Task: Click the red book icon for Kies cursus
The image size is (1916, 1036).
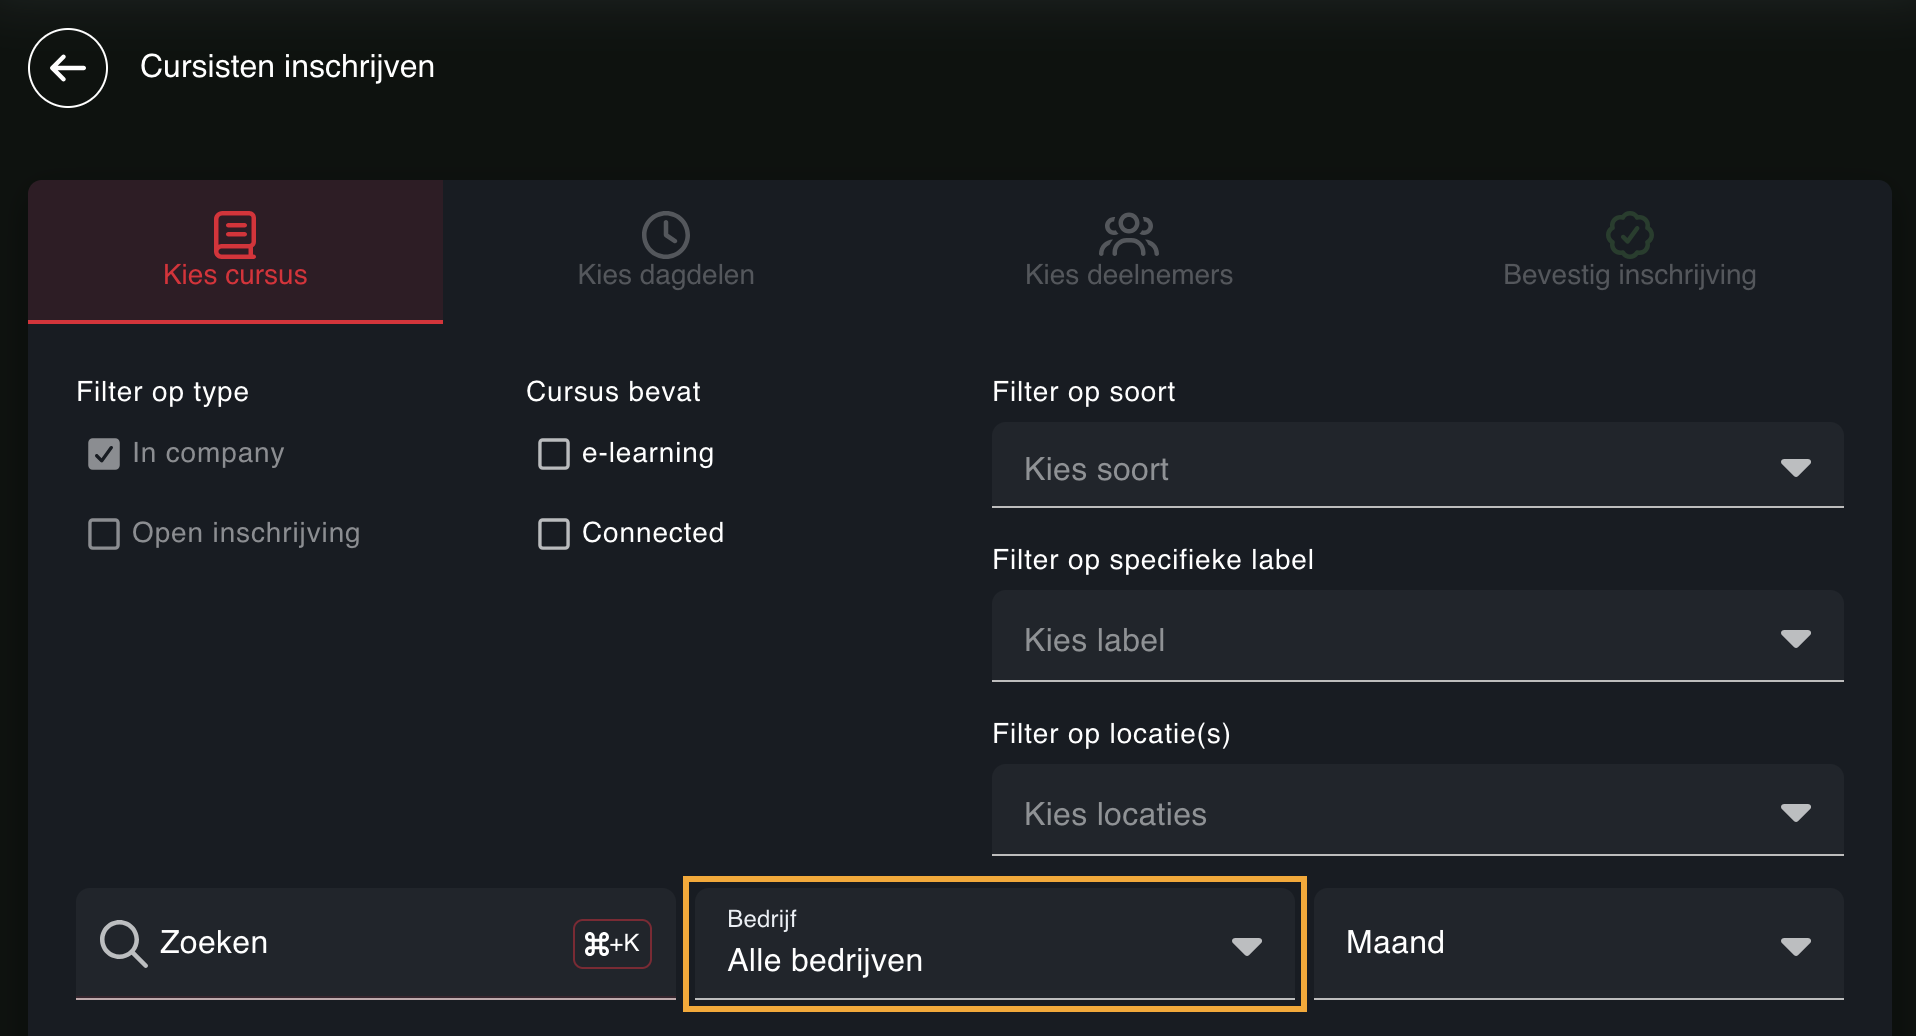Action: (235, 234)
